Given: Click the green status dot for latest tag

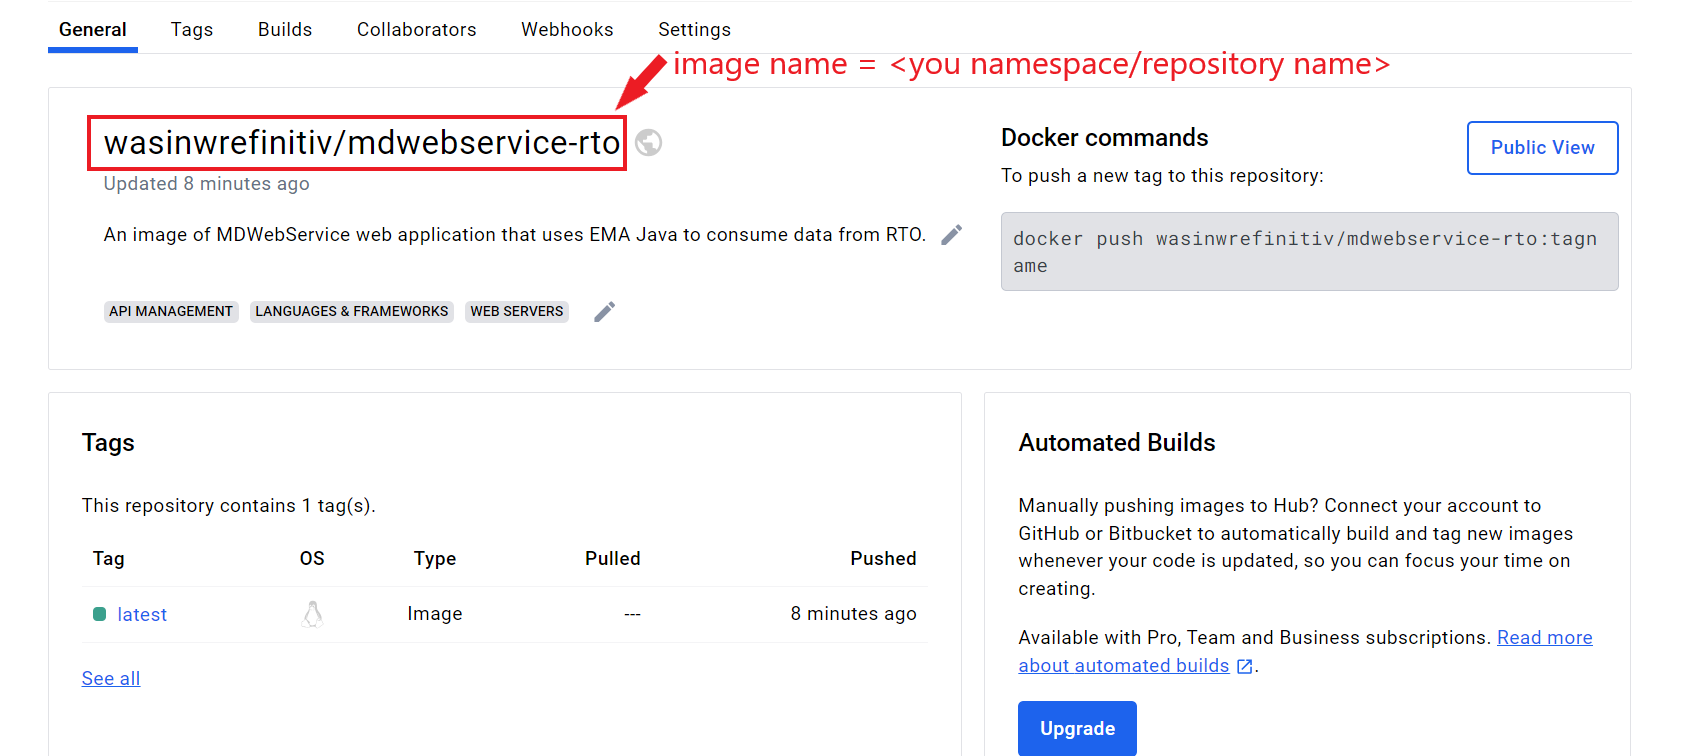Looking at the screenshot, I should 99,614.
